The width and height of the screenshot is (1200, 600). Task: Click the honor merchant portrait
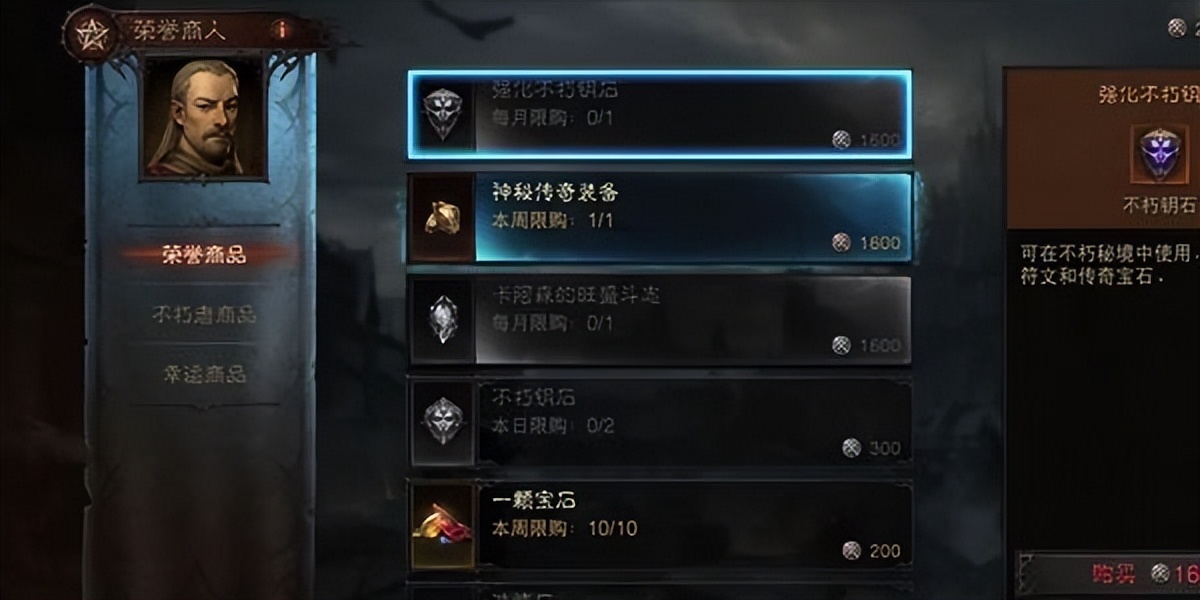click(x=204, y=117)
